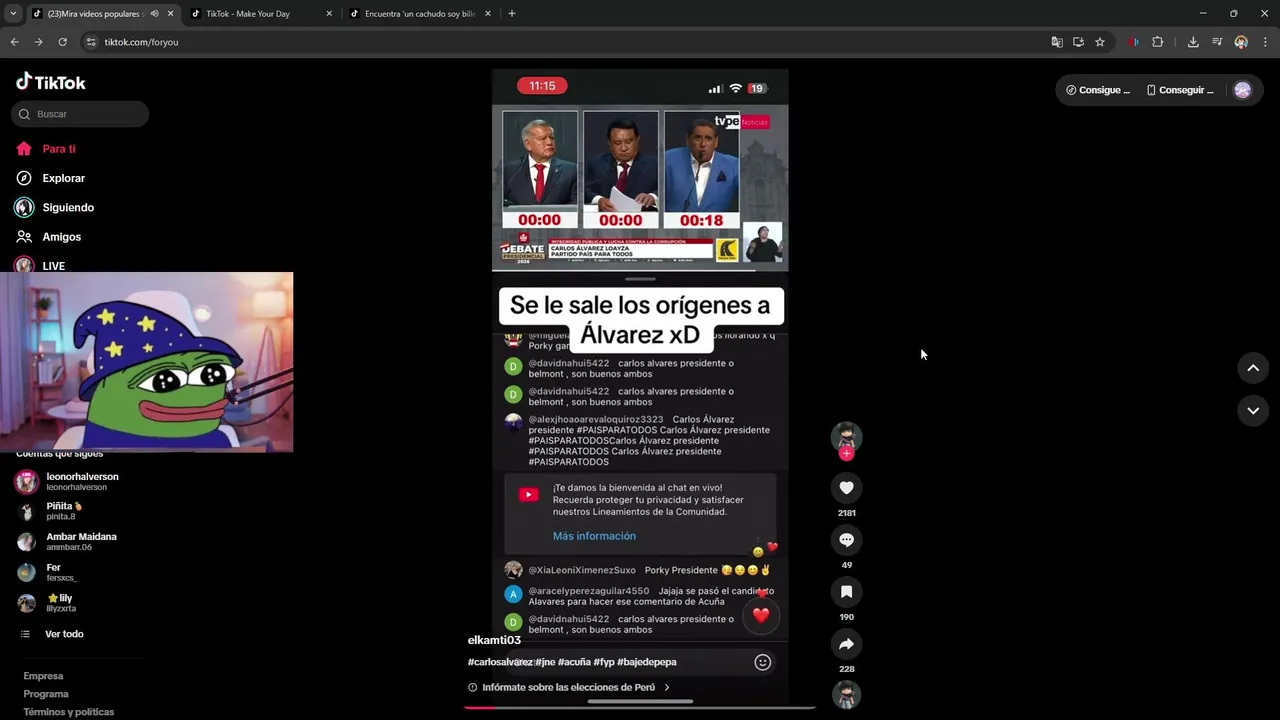
Task: Go back in browser history
Action: point(14,42)
